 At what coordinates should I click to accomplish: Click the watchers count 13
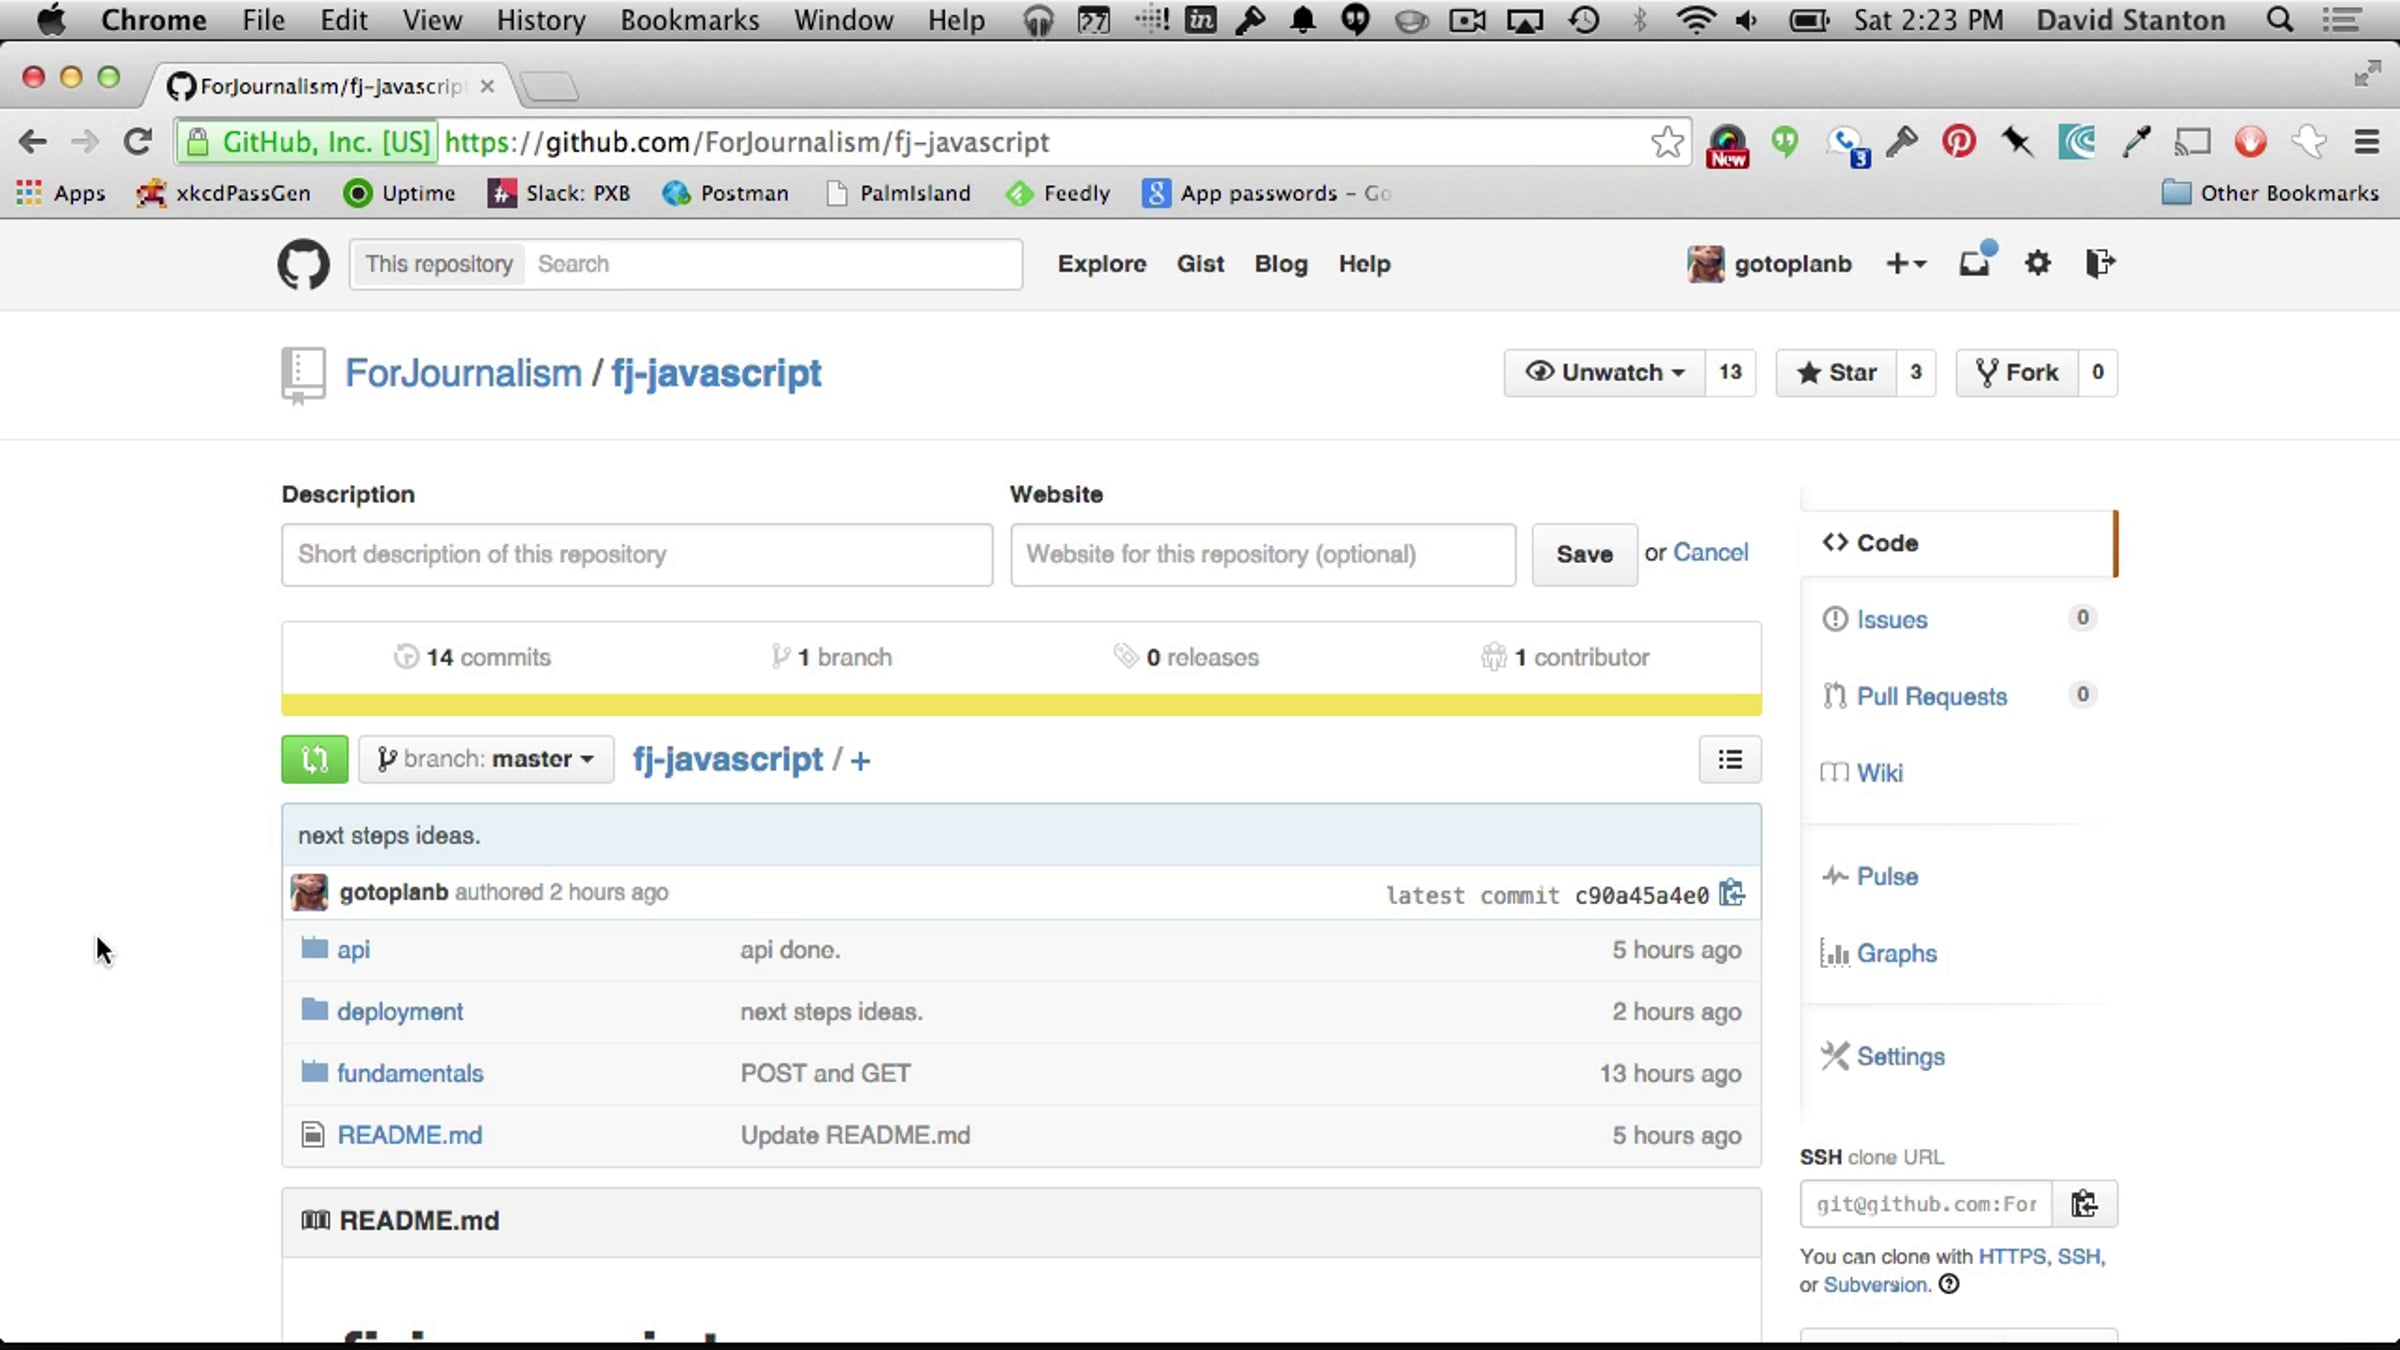coord(1730,372)
